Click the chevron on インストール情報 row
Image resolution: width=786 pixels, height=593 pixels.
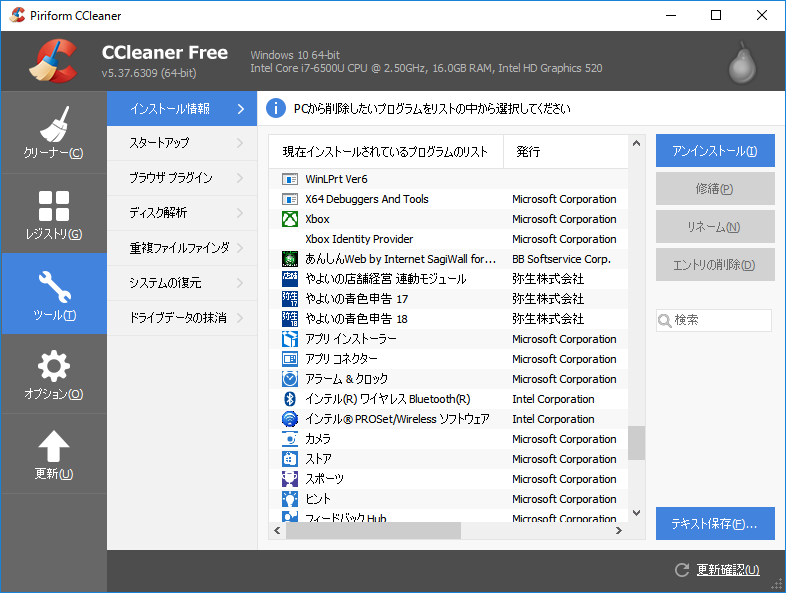click(241, 109)
